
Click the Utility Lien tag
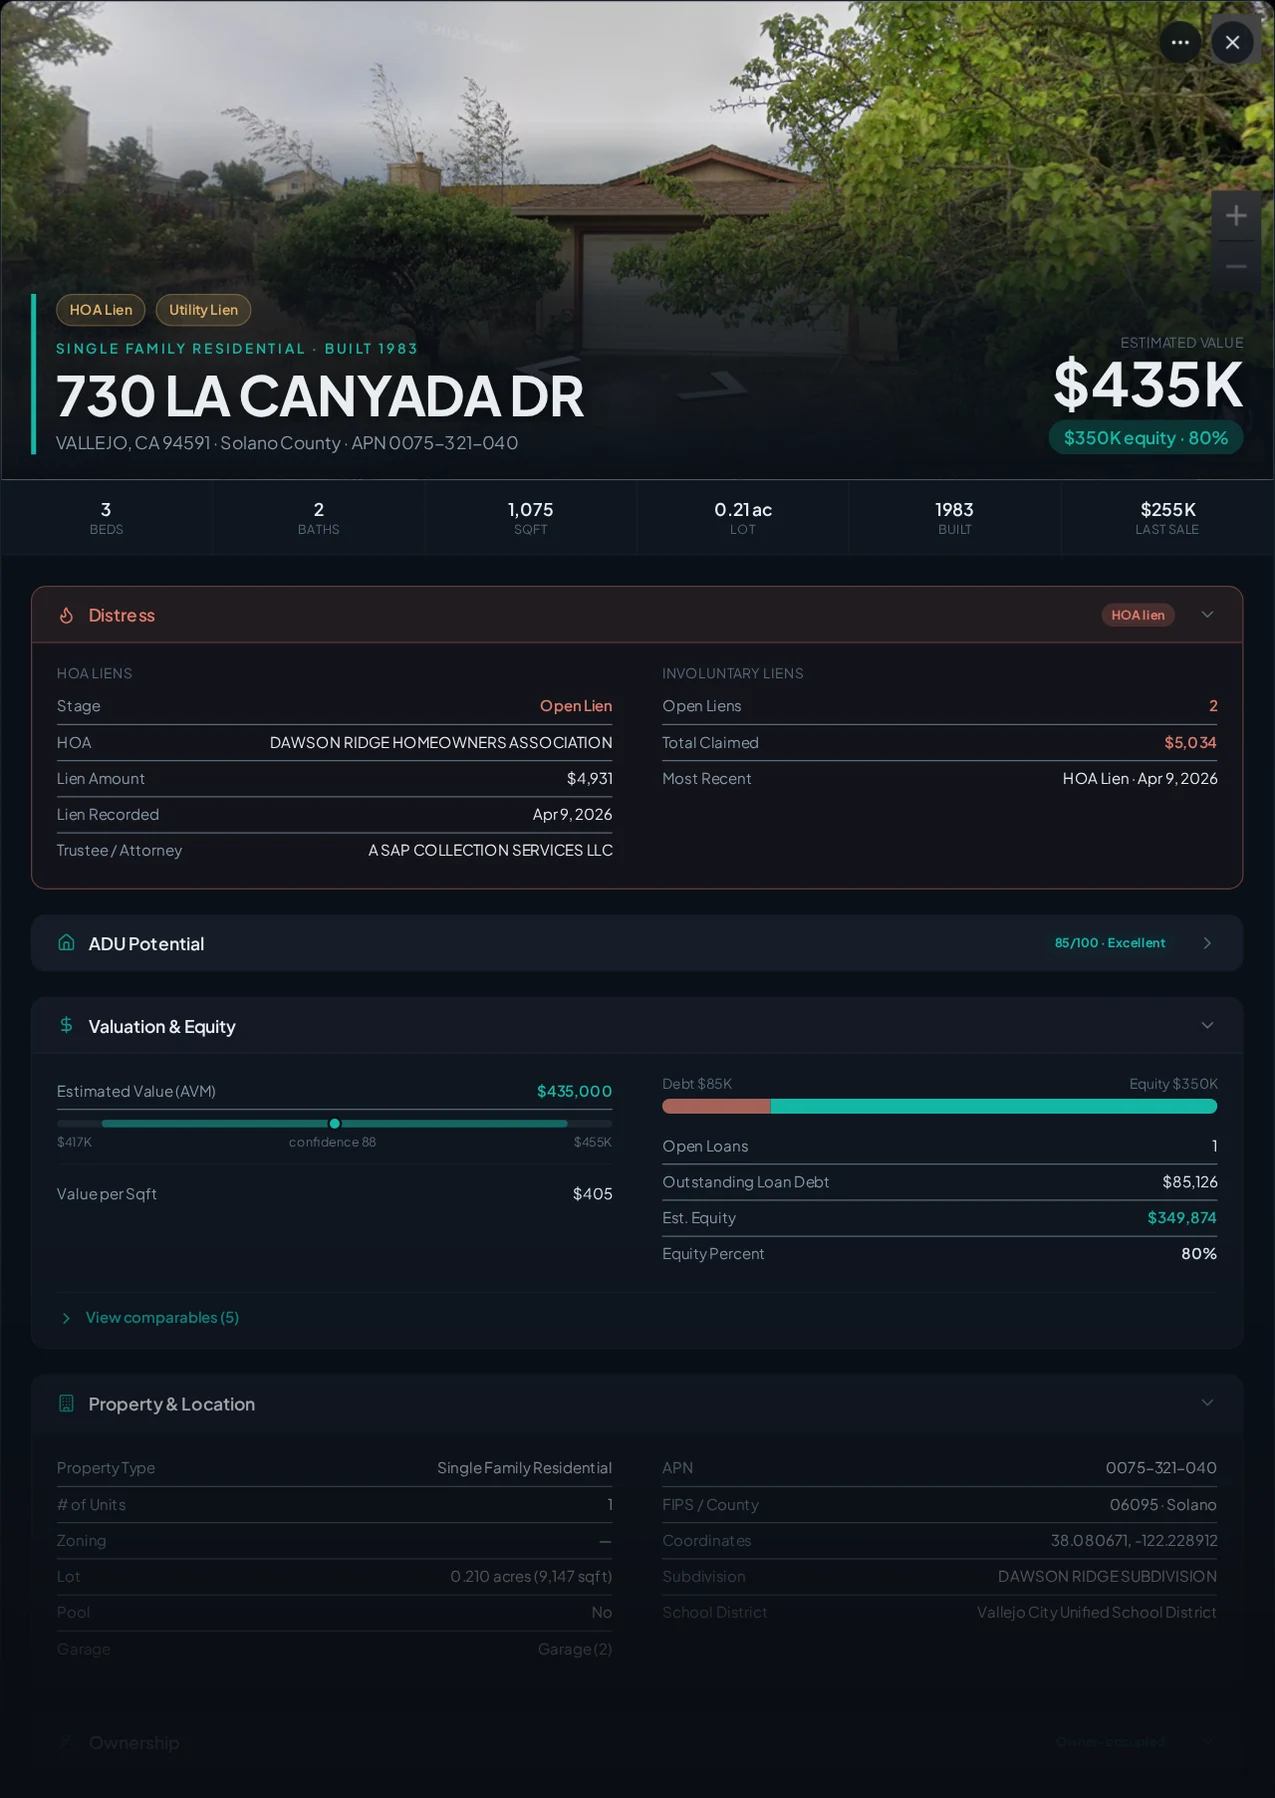203,310
